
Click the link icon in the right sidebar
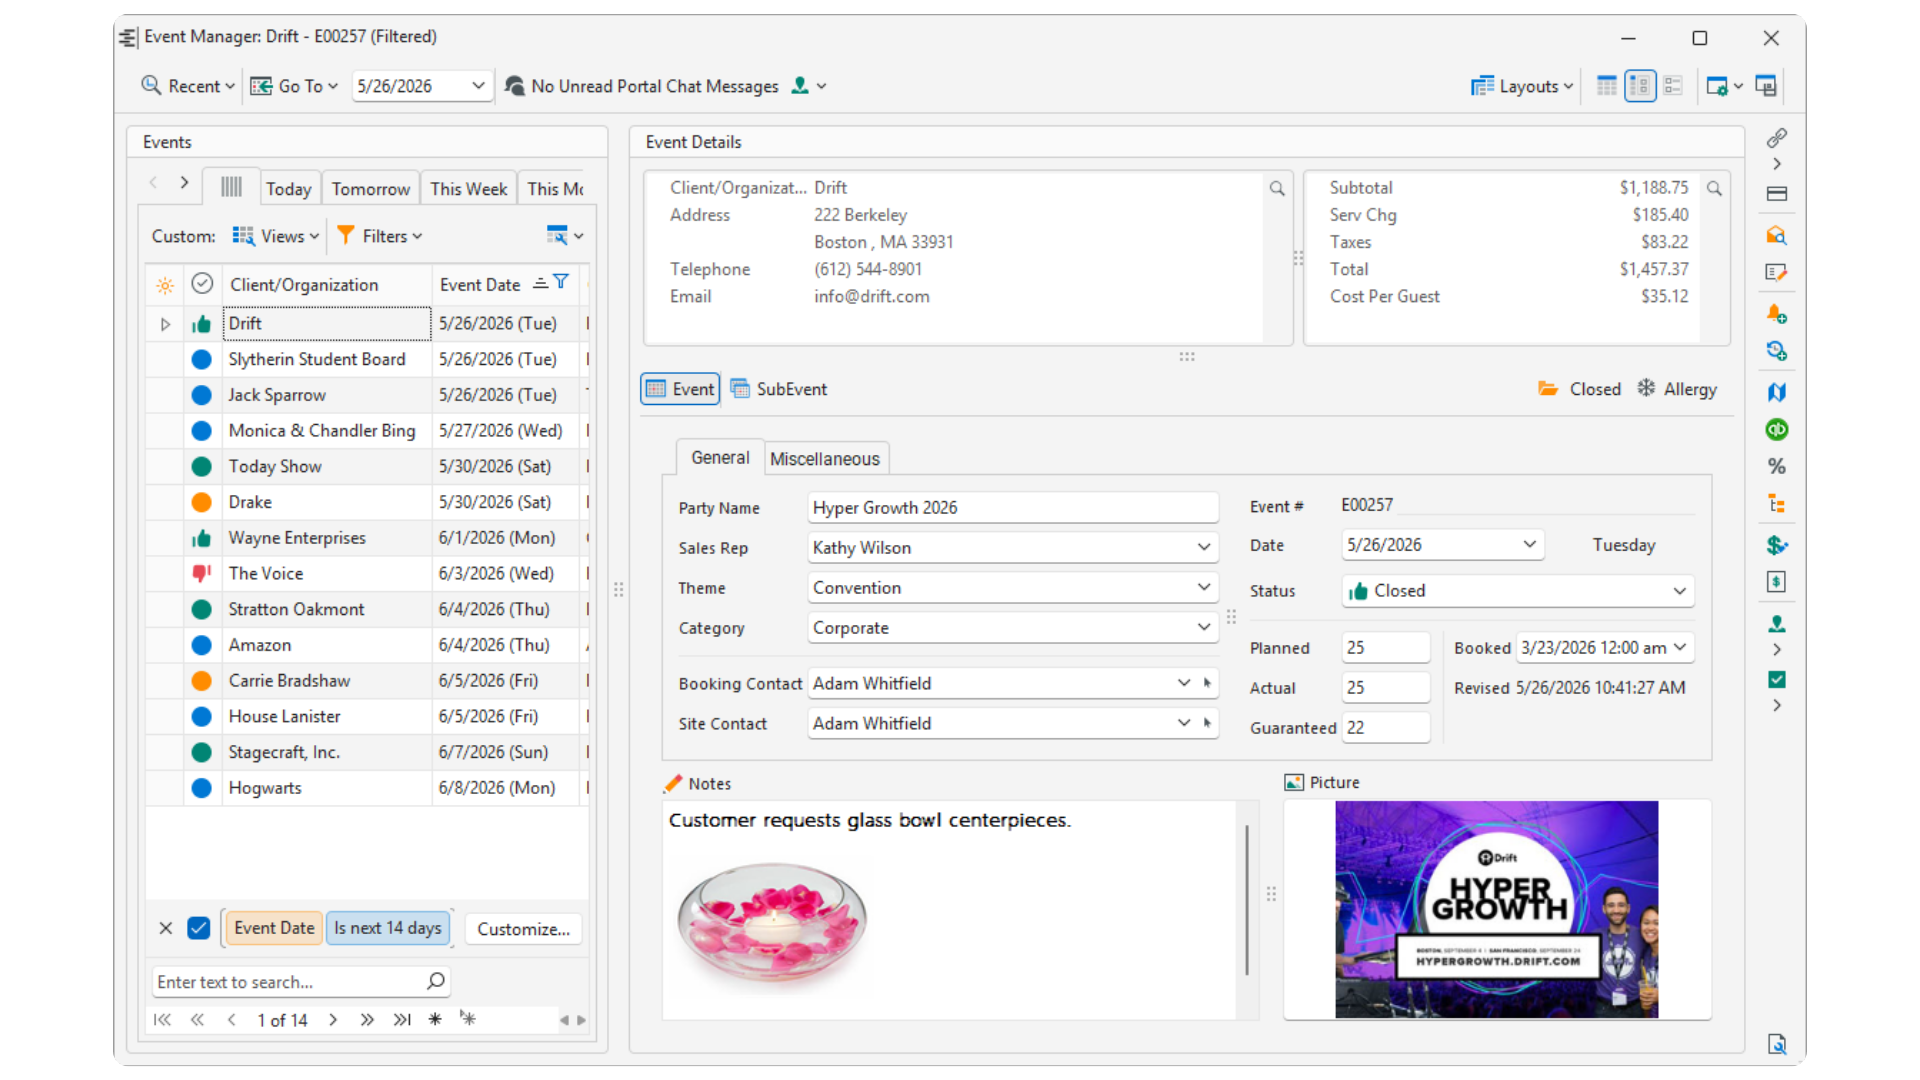pyautogui.click(x=1777, y=137)
